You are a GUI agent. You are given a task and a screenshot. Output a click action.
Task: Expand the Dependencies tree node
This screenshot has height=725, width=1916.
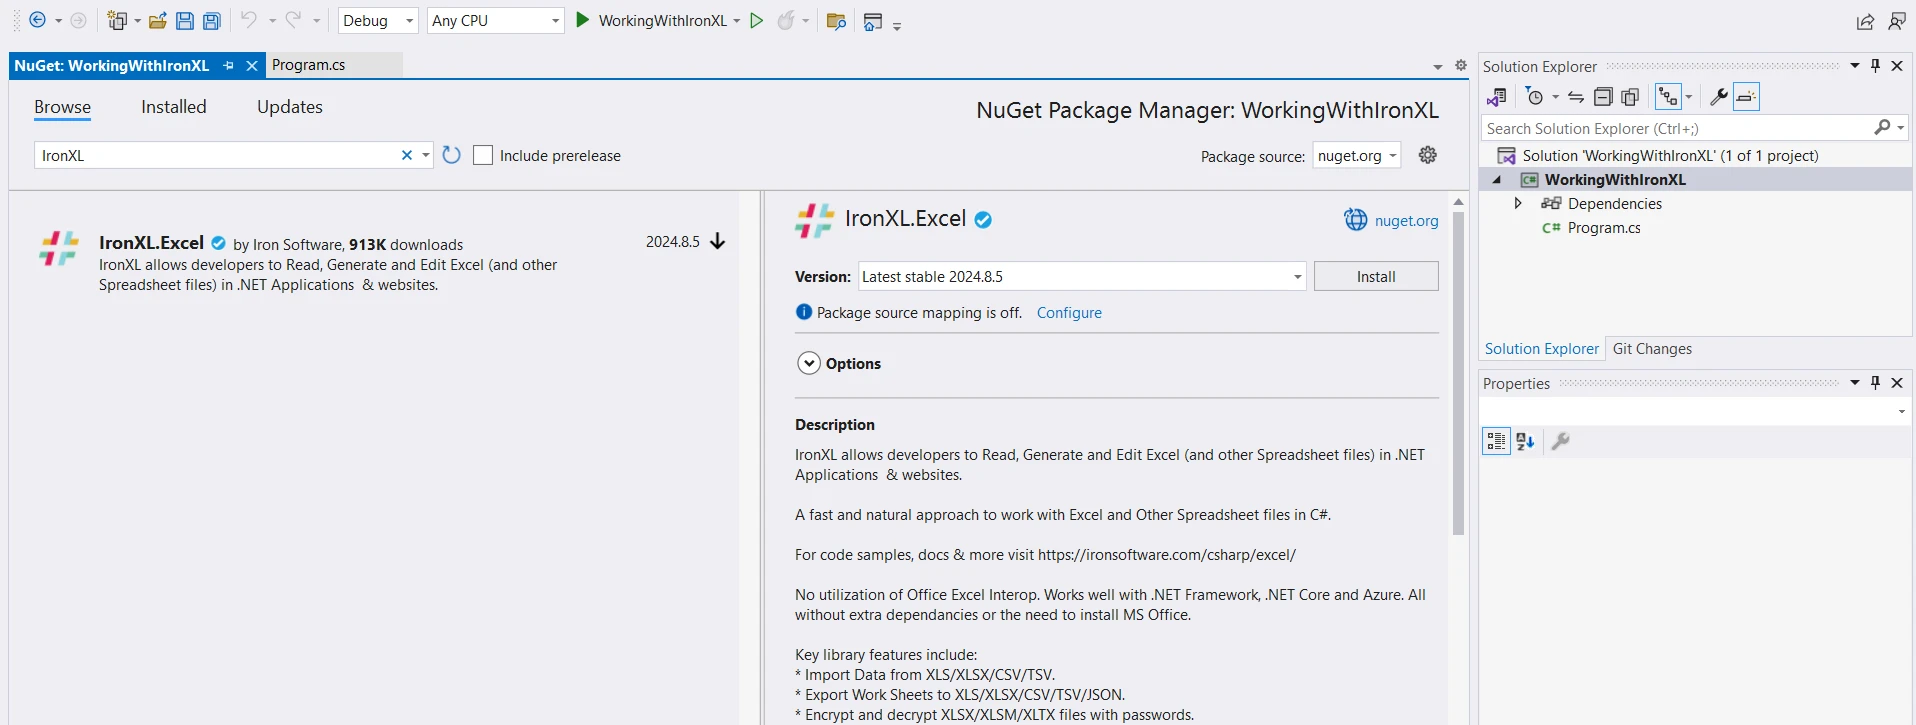[x=1518, y=204]
